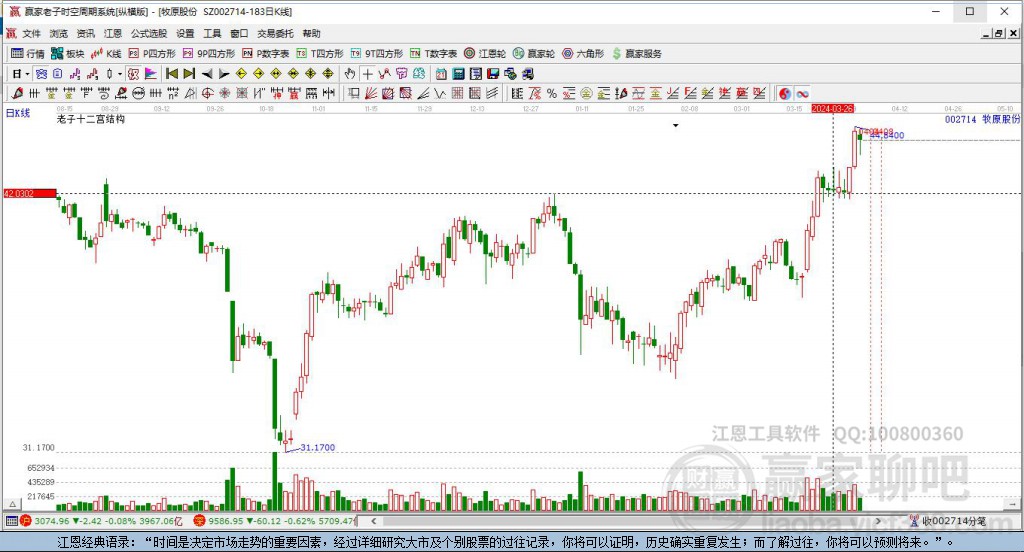Viewport: 1024px width, 552px height.
Task: Jump to last bar icon
Action: (189, 74)
